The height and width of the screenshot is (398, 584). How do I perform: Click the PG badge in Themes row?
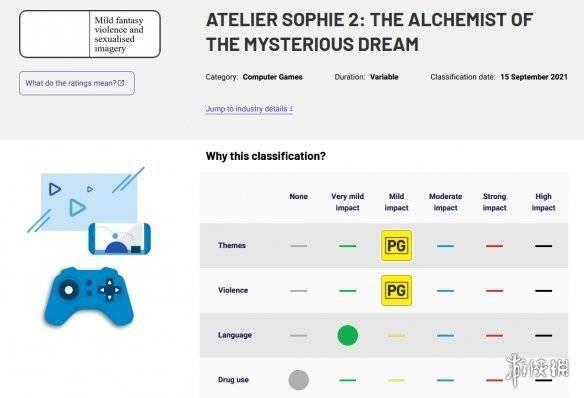[396, 245]
